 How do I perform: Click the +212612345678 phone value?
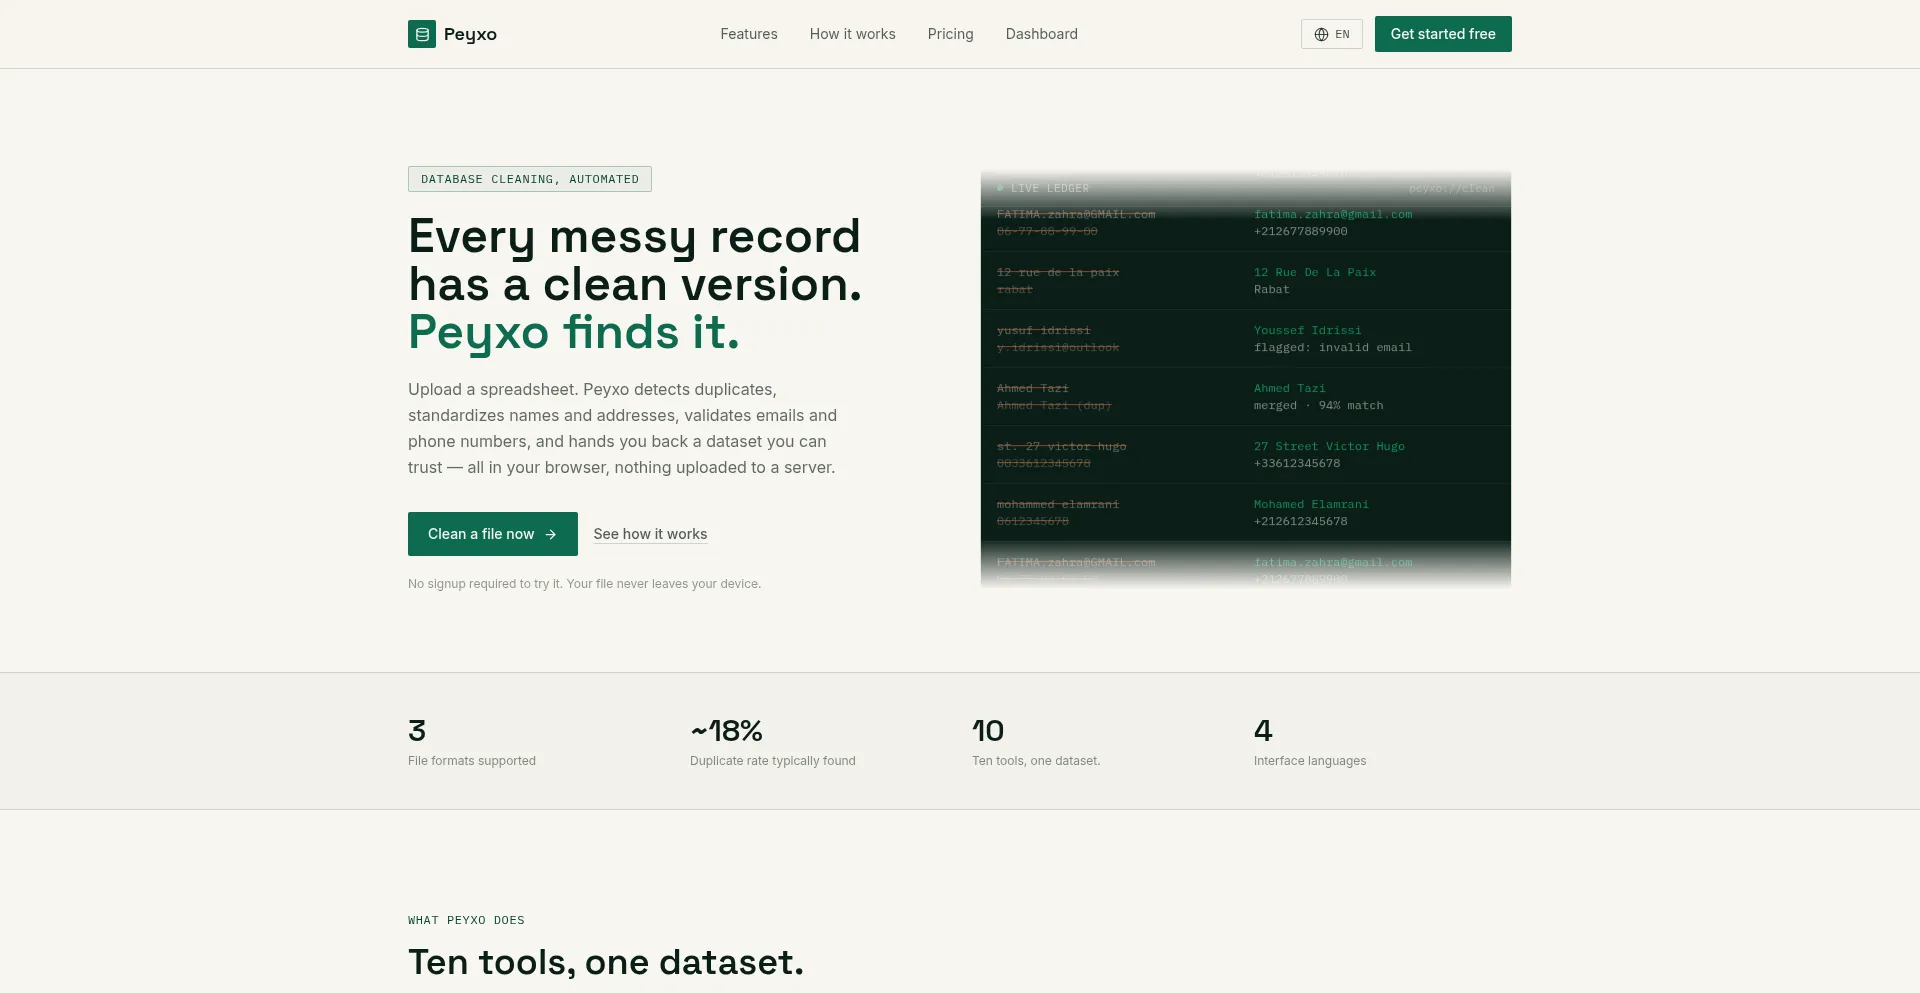(1301, 521)
